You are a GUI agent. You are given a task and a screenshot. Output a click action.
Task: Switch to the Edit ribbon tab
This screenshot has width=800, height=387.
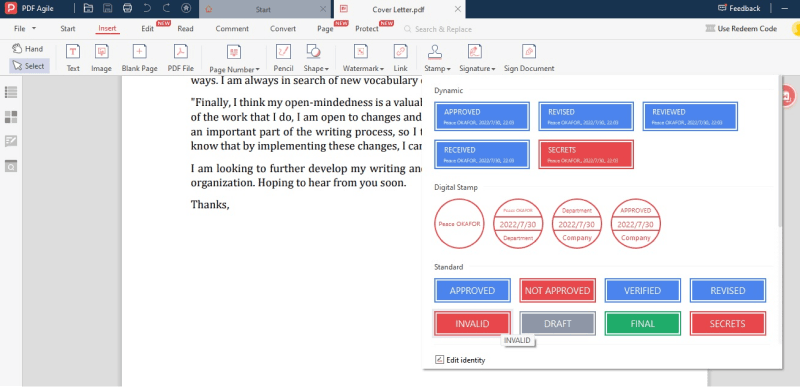tap(147, 29)
